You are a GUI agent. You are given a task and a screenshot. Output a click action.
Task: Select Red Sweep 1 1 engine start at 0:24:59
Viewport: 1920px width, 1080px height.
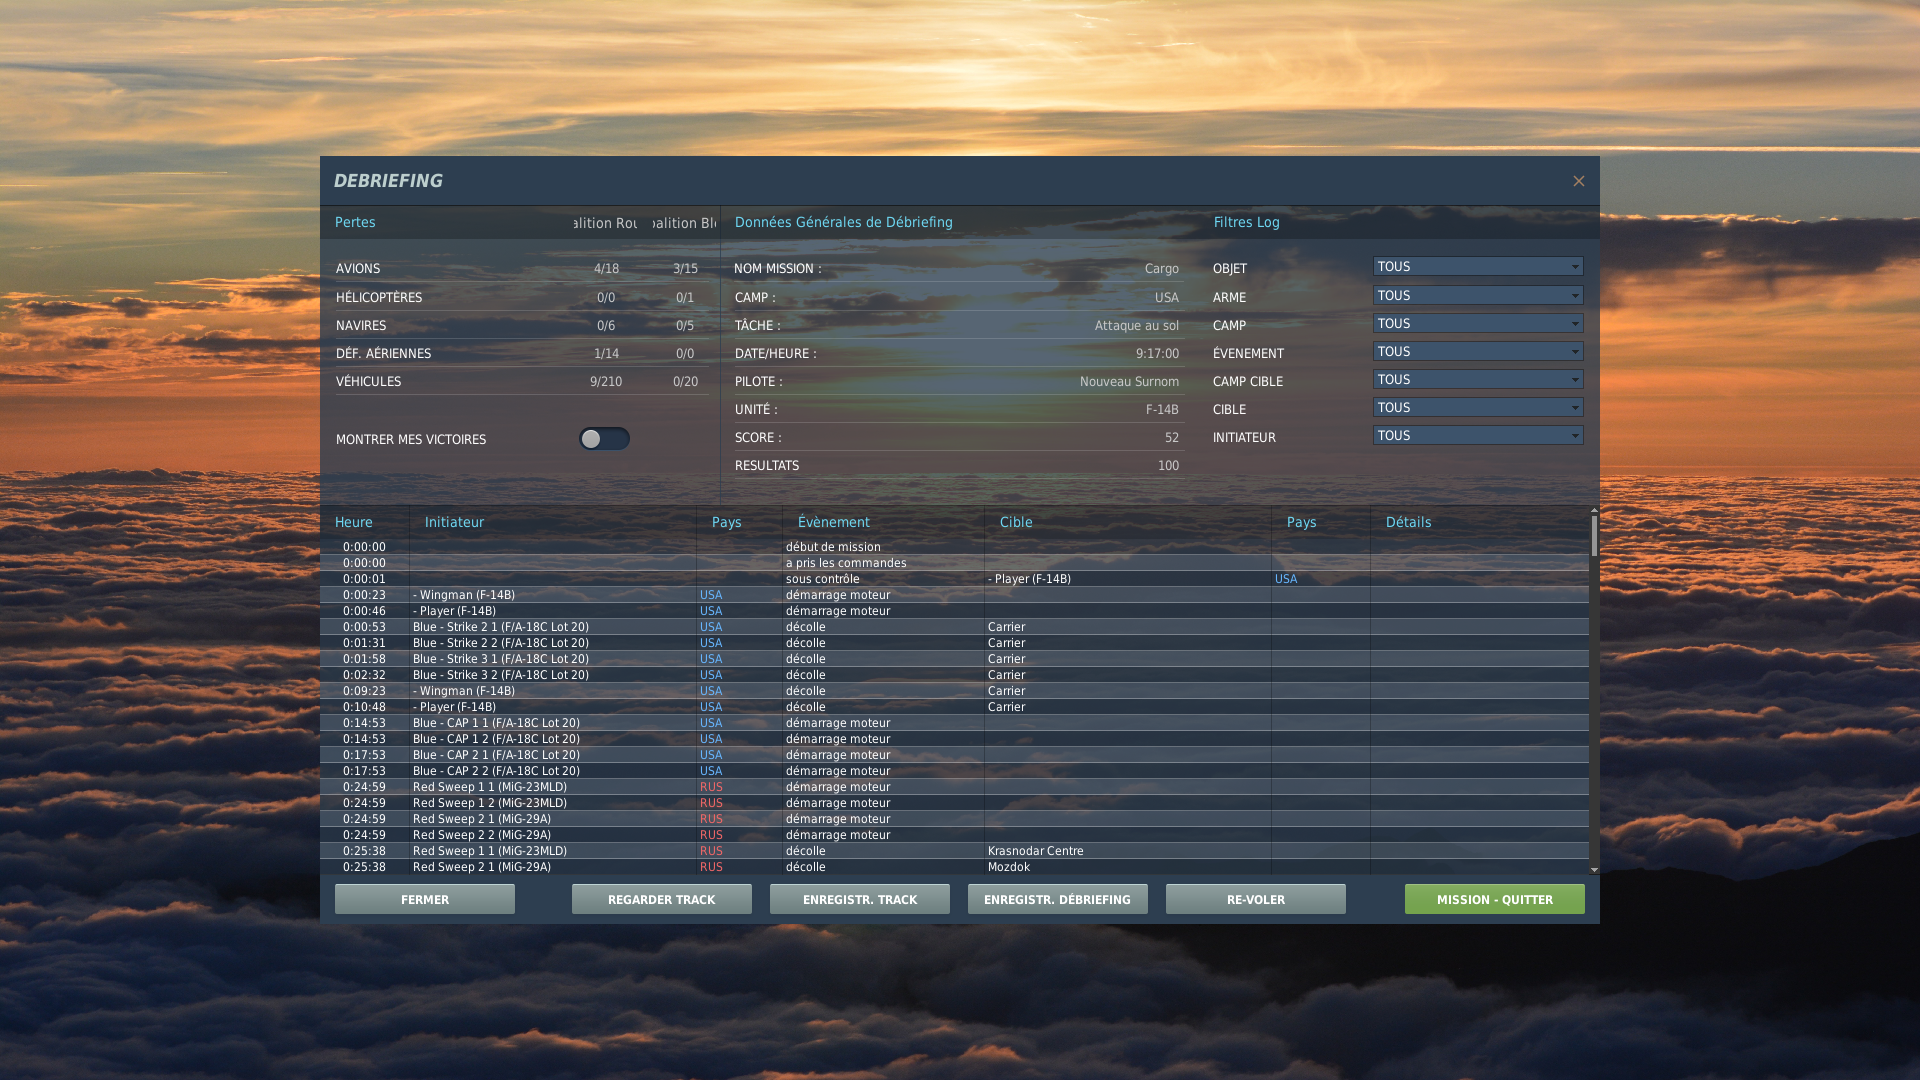(x=954, y=787)
